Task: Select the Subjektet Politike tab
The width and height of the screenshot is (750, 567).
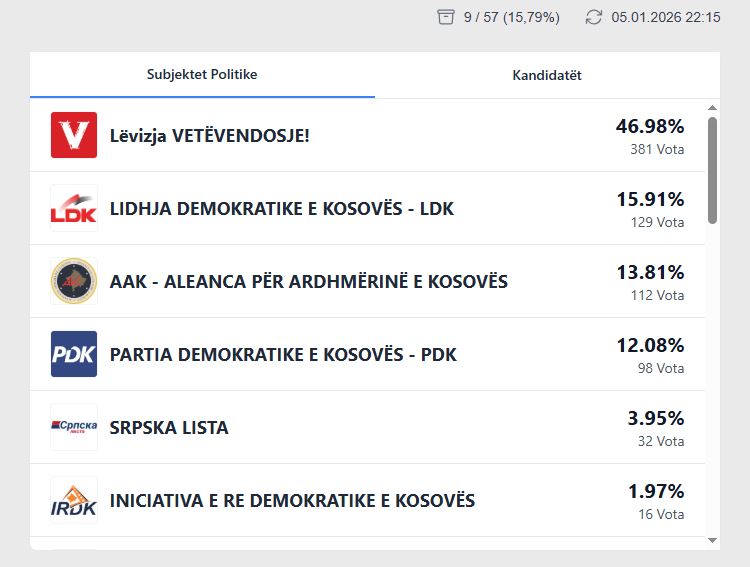Action: (x=202, y=75)
